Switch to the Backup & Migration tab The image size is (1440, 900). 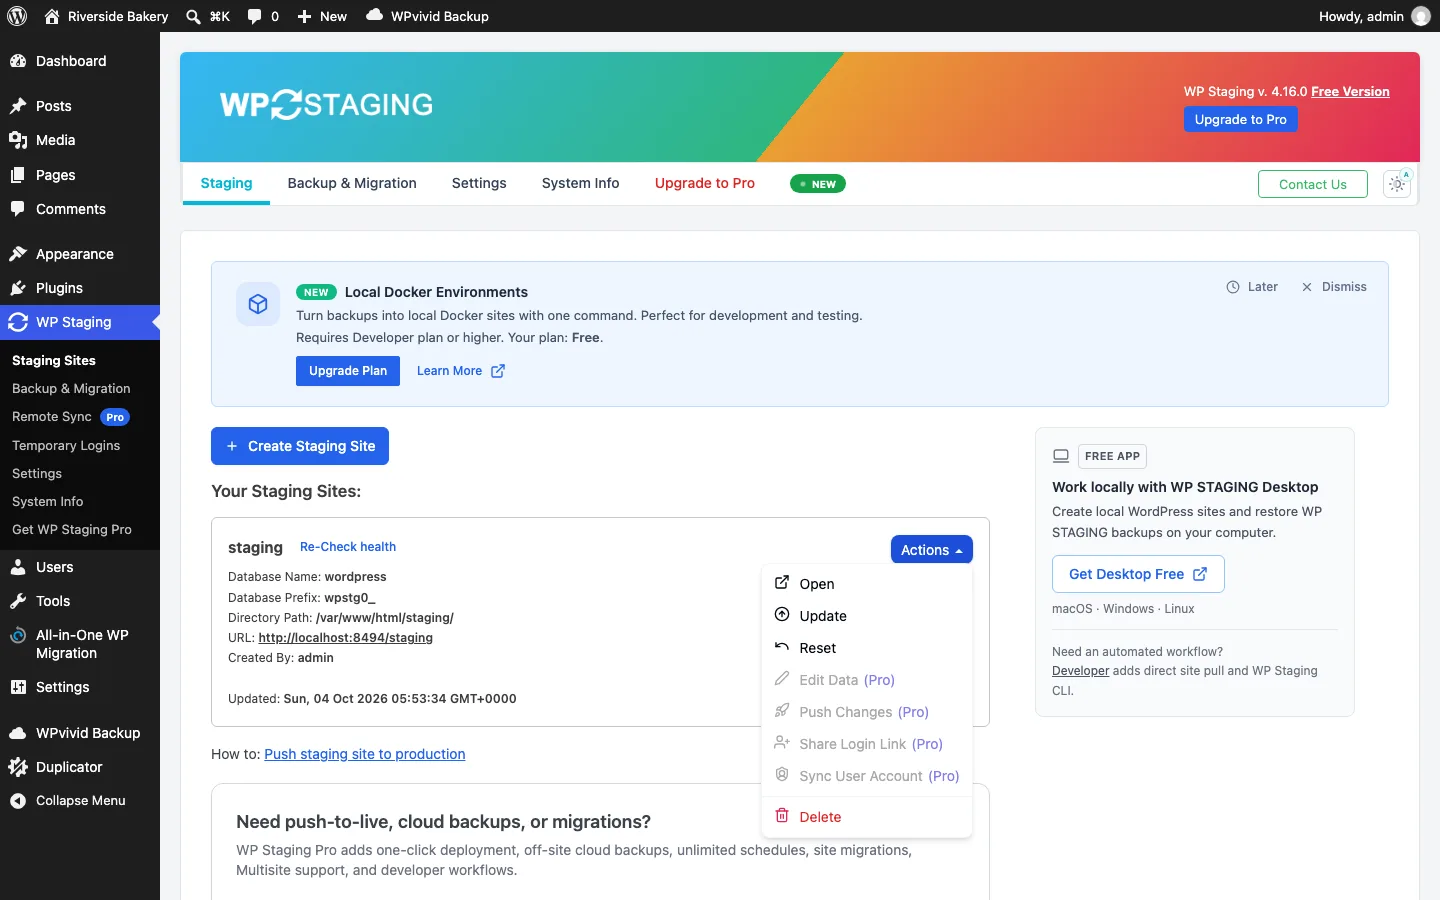point(352,183)
